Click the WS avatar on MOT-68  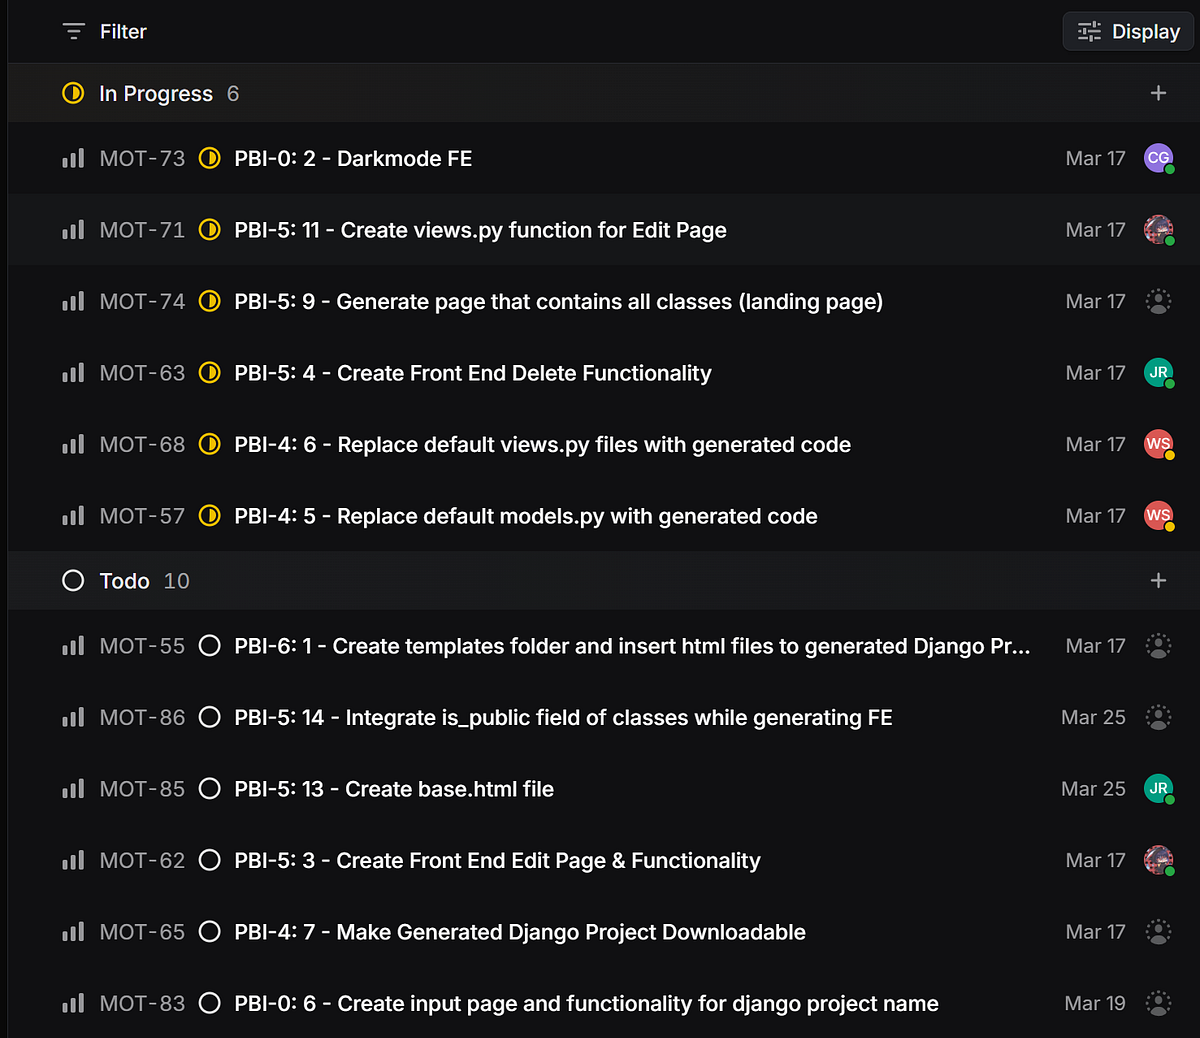click(x=1158, y=444)
